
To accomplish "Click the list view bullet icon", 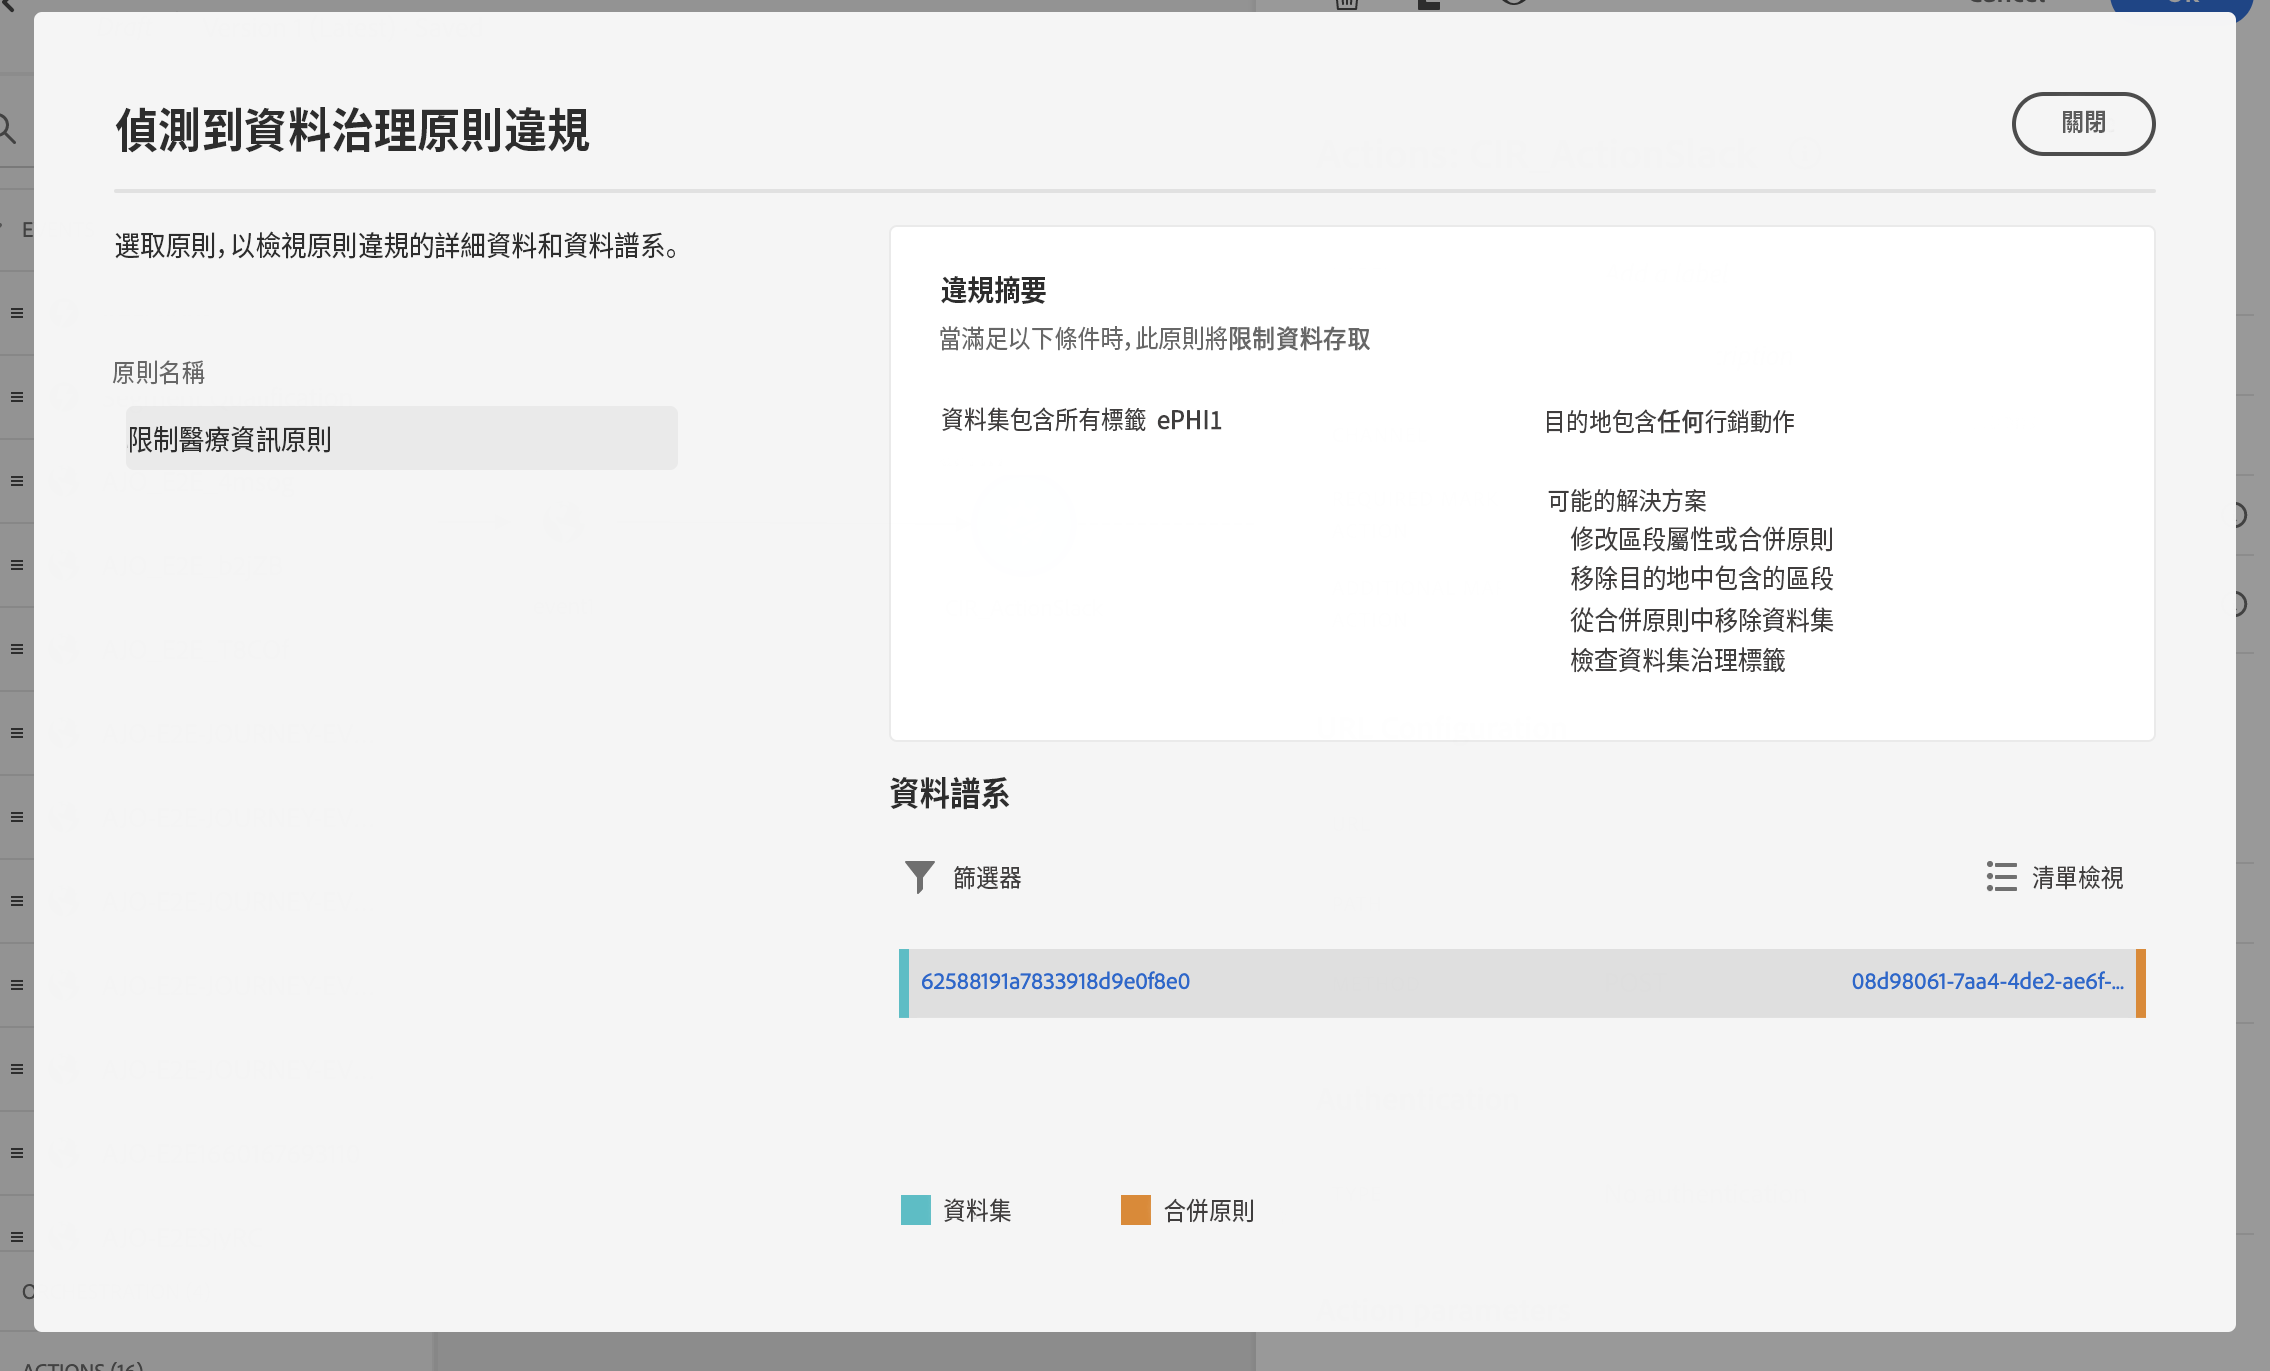I will 2001,877.
